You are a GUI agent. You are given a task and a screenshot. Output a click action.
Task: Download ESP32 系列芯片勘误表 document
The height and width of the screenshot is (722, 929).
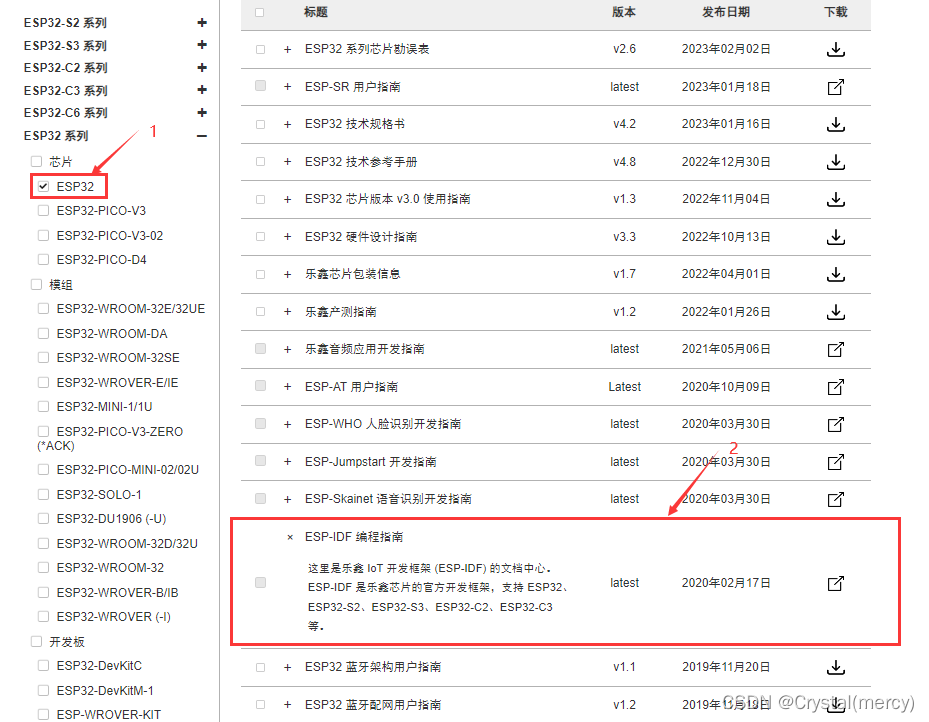coord(835,49)
